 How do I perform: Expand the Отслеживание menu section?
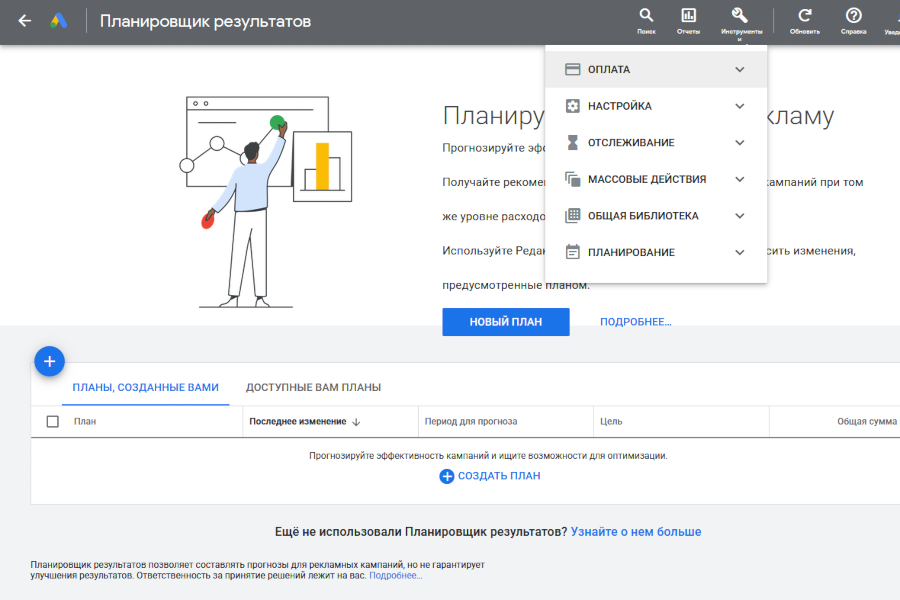pyautogui.click(x=656, y=143)
